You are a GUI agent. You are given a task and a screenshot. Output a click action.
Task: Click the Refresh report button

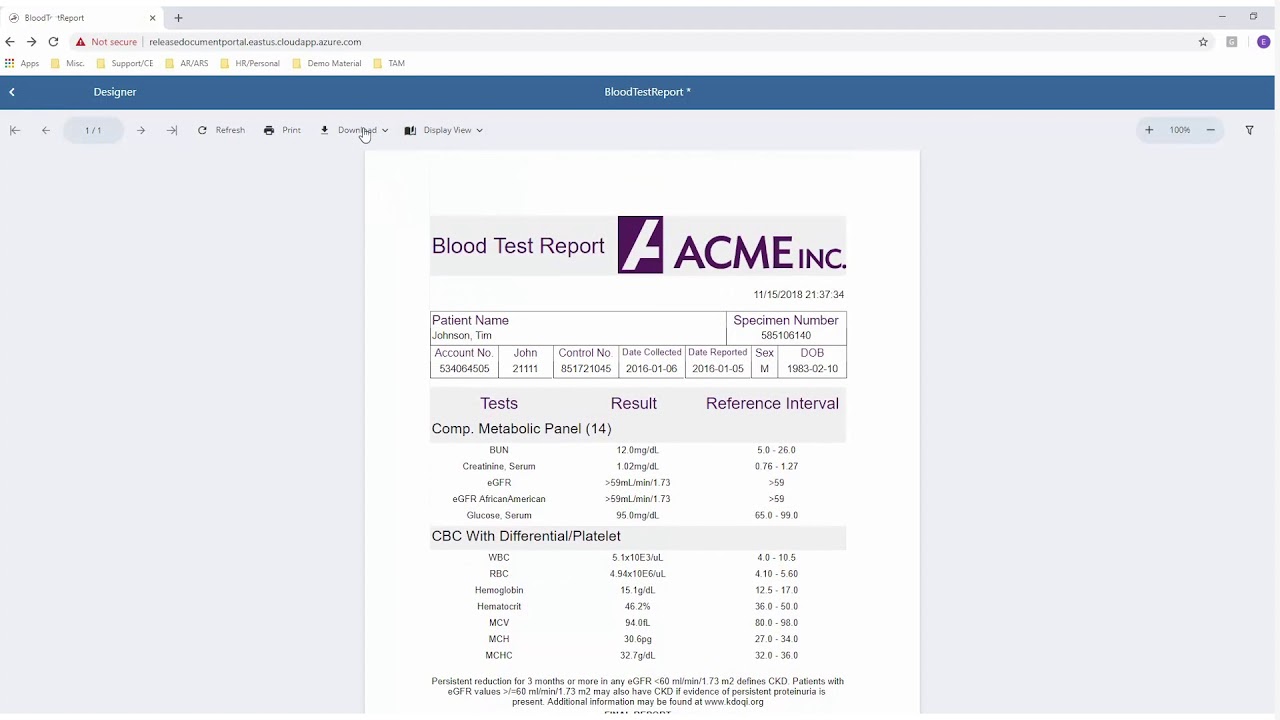[221, 130]
